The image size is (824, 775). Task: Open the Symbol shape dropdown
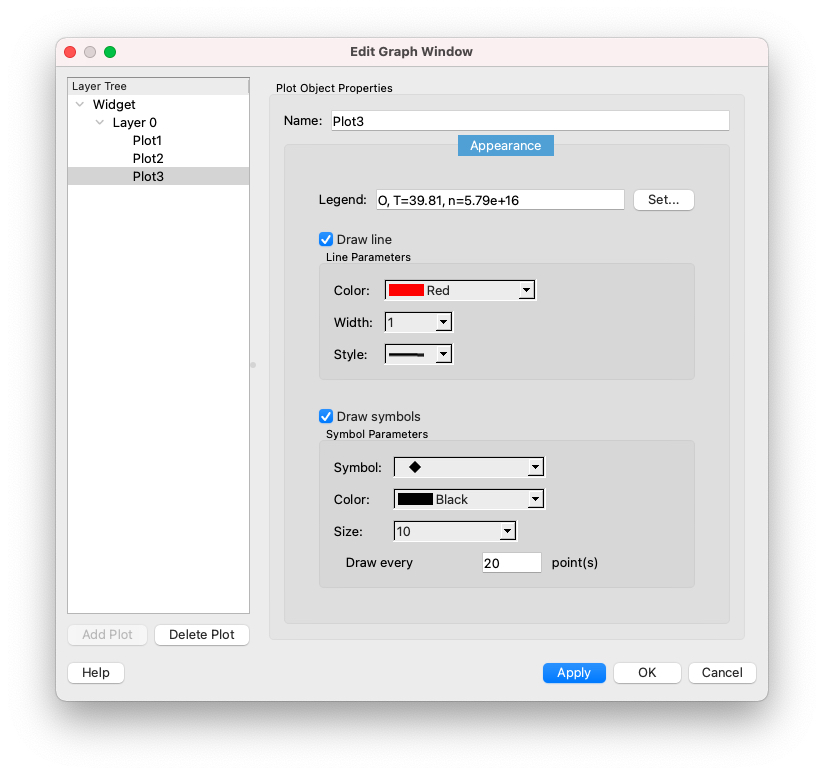coord(468,467)
